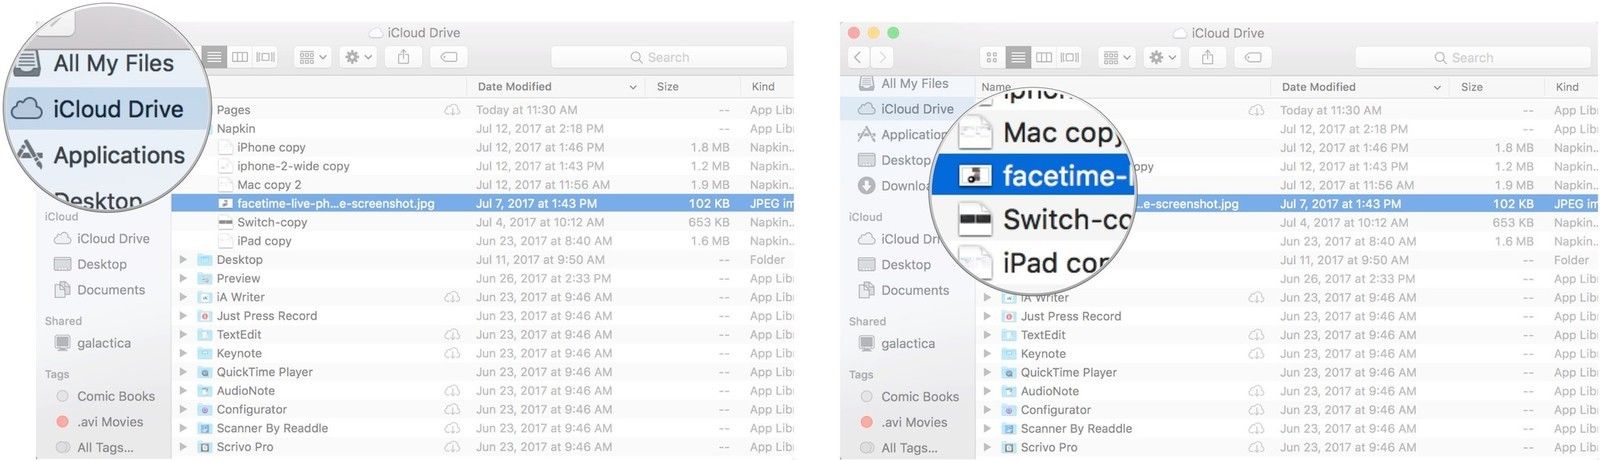Select galactica shared computer in left sidebar
This screenshot has width=1600, height=461.
coord(104,343)
